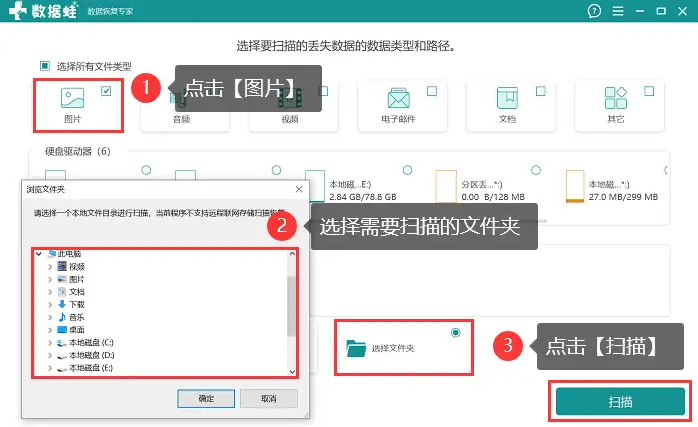698x427 pixels.
Task: Click the 视频 folder icon in tree
Action: tap(62, 266)
